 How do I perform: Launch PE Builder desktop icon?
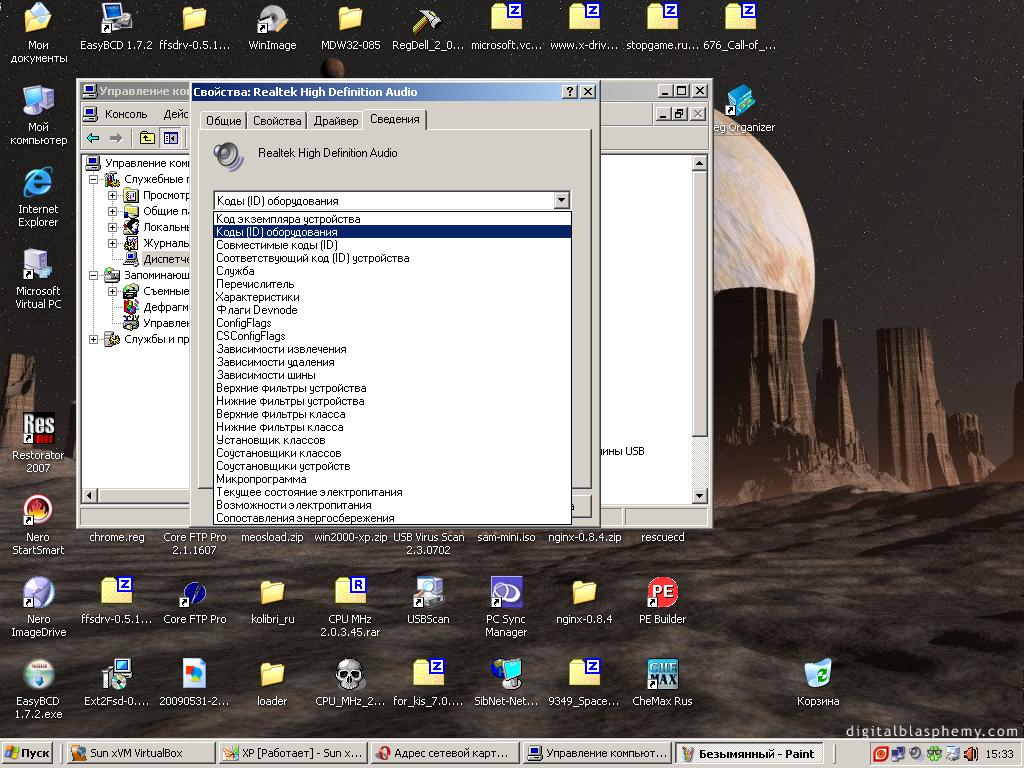click(662, 593)
